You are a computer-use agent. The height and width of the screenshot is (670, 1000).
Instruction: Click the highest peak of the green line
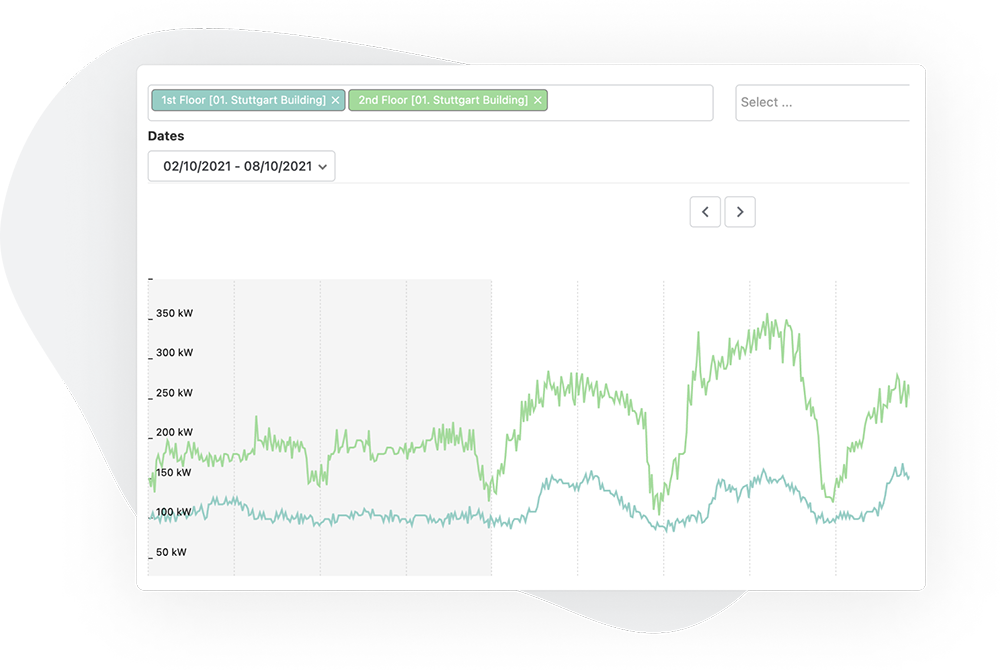768,316
